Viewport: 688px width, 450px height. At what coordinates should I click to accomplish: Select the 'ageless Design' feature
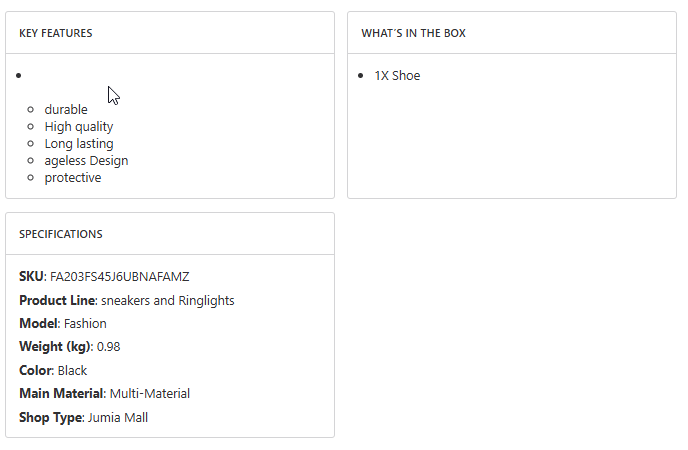(x=86, y=160)
